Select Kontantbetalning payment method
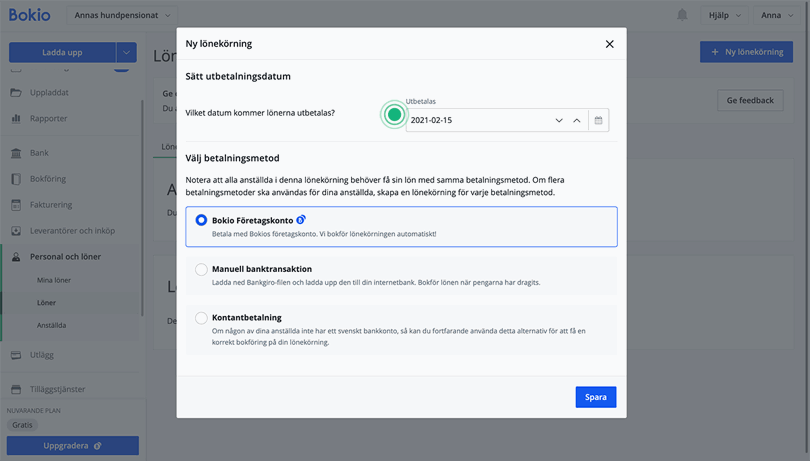The height and width of the screenshot is (461, 810). point(401,329)
